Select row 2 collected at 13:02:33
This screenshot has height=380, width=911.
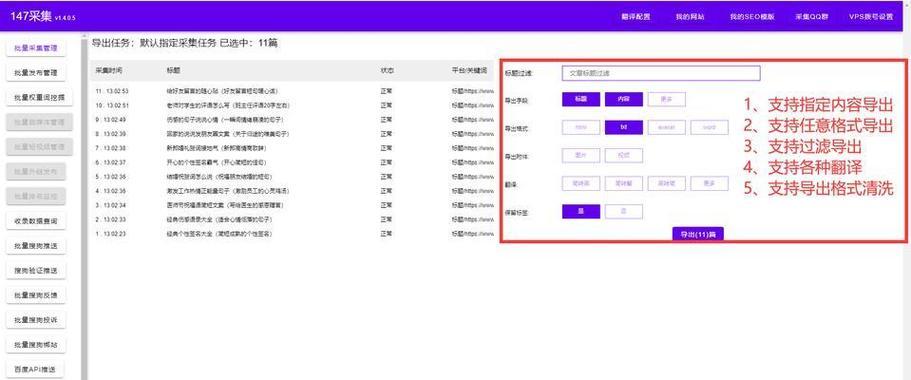293,220
